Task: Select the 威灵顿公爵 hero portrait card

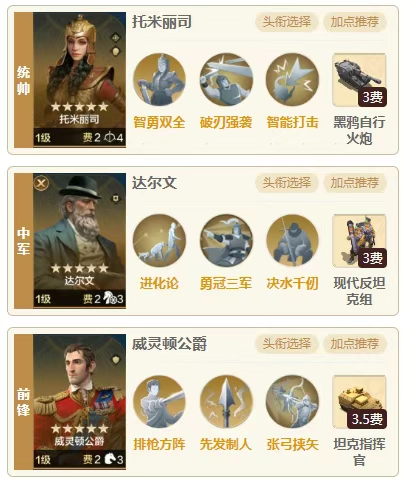Action: 79,402
